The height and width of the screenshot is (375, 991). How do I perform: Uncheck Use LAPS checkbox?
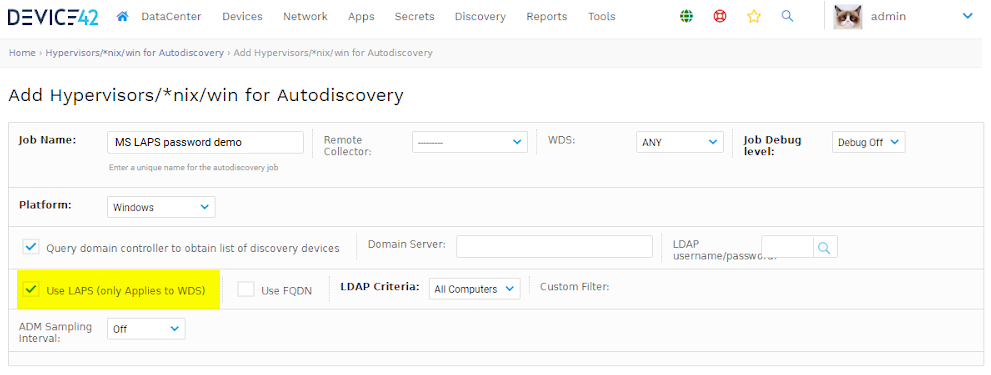[x=30, y=290]
